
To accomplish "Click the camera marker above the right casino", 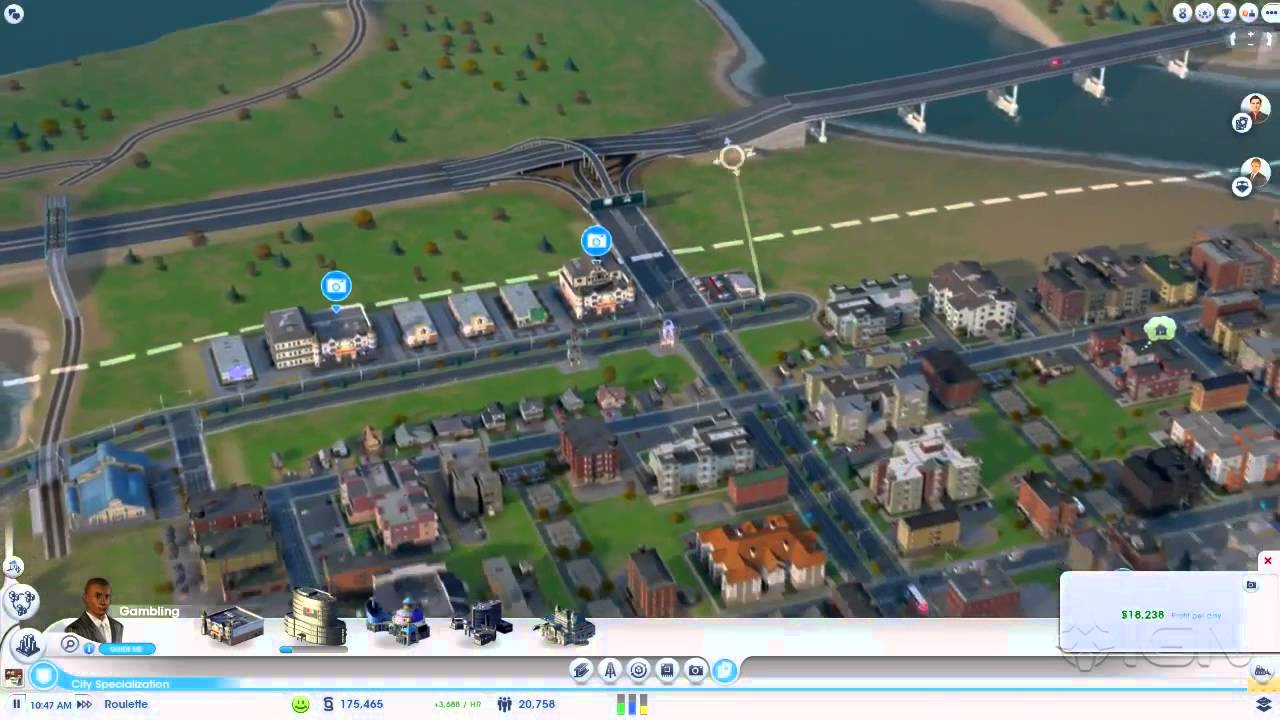I will point(596,241).
